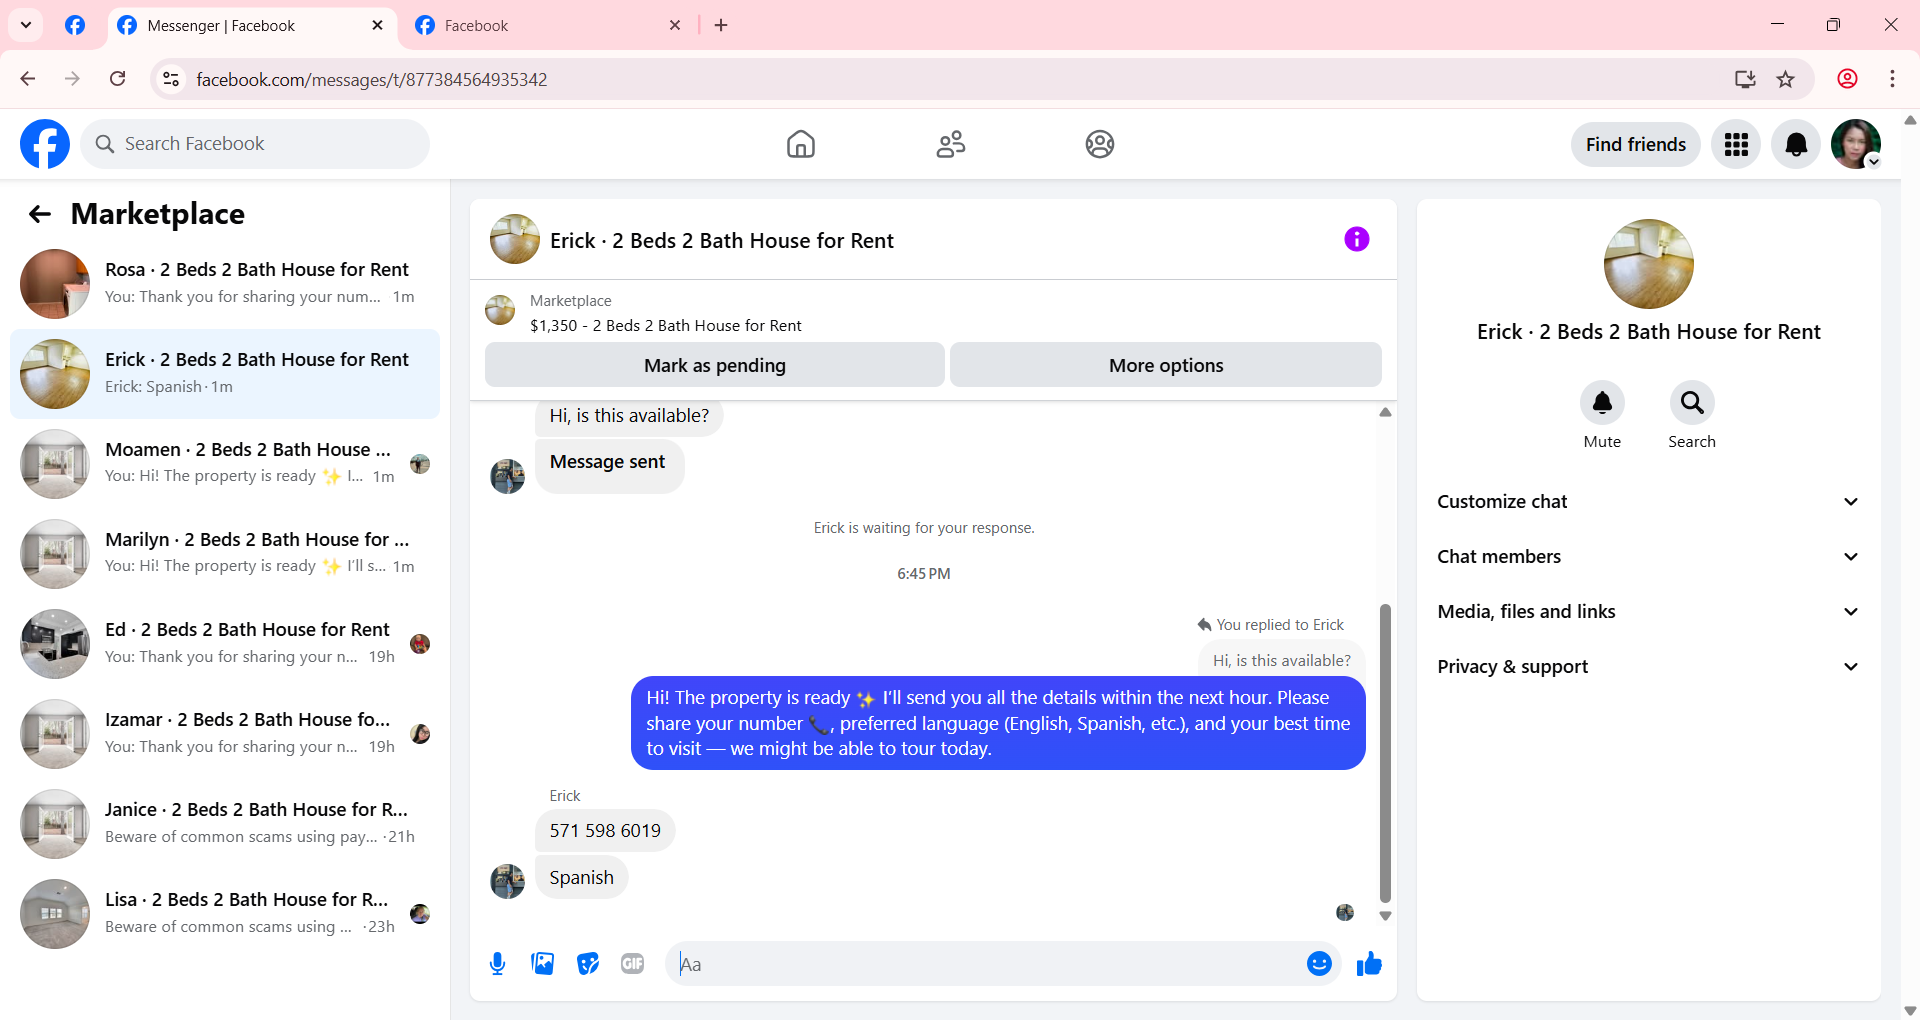Open the Home feed icon
Screen dimensions: 1920x1020
pos(800,144)
